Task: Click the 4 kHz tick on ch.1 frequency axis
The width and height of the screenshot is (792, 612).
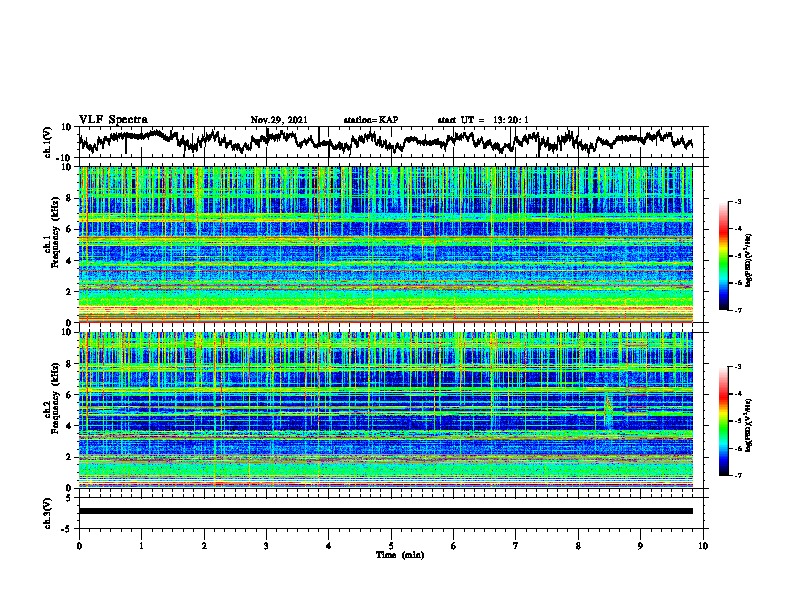Action: (70, 261)
